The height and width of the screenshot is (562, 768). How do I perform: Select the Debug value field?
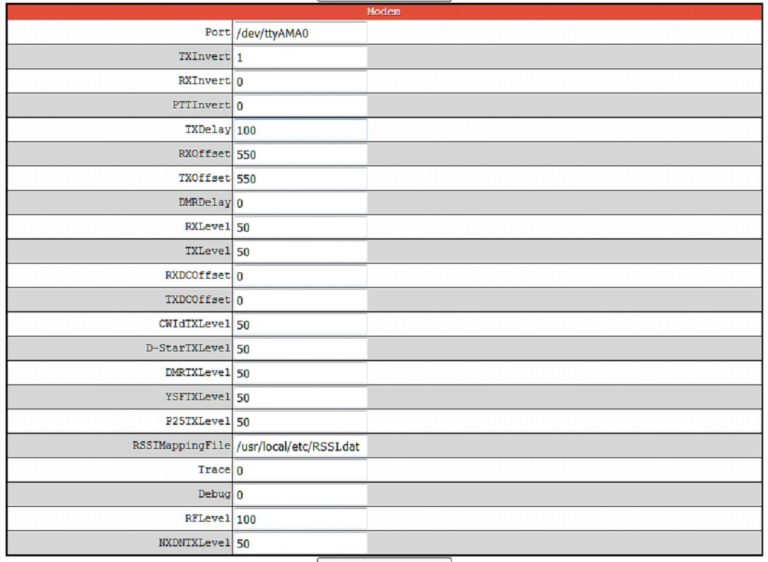[300, 494]
